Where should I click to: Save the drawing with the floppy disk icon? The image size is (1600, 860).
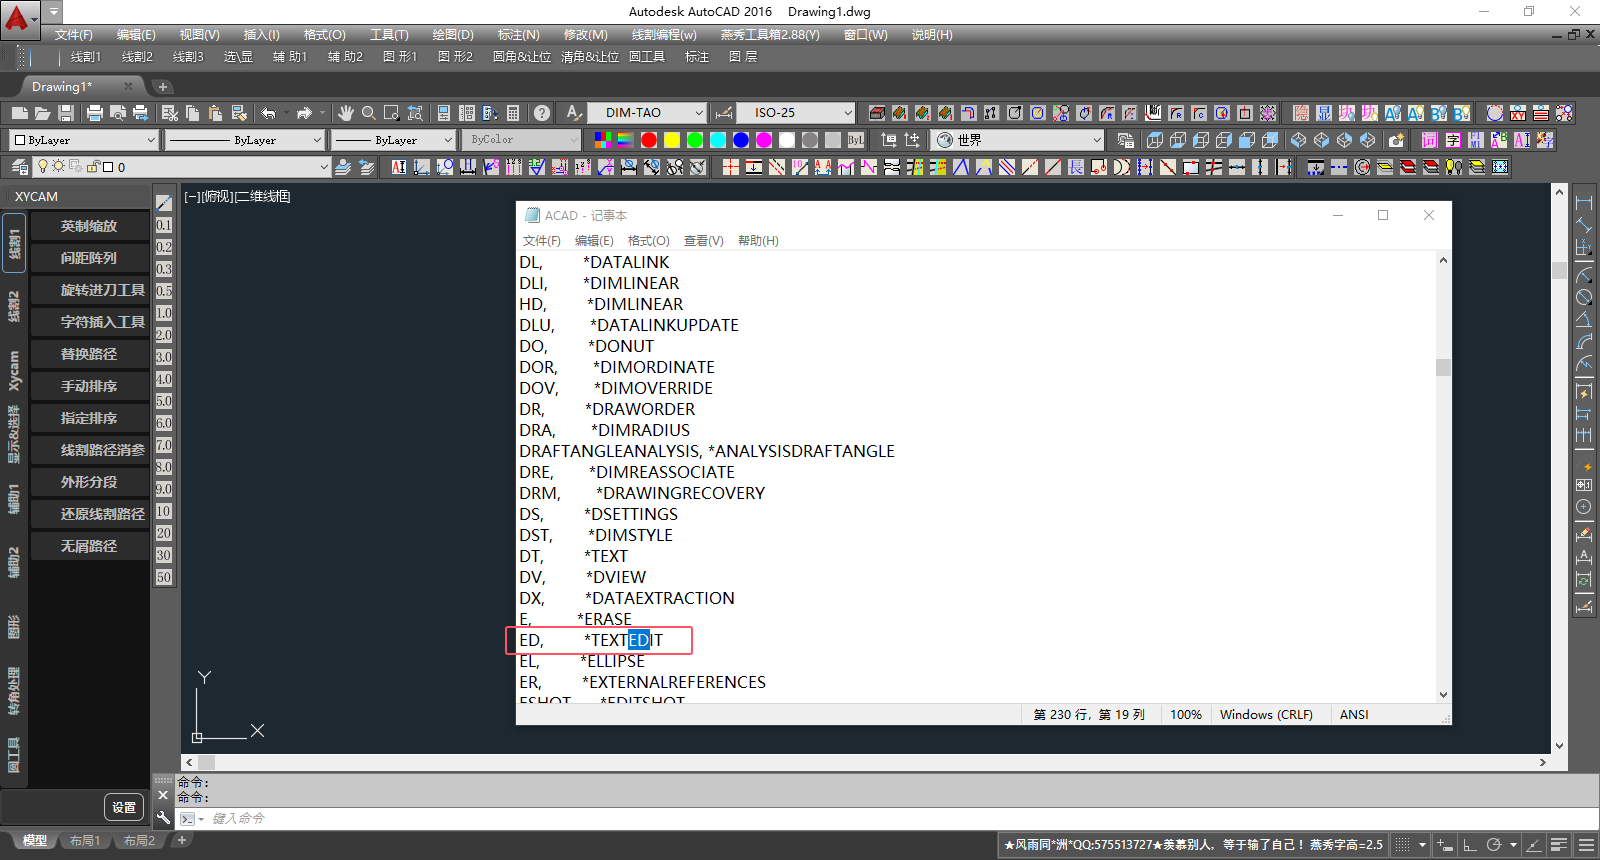tap(66, 113)
